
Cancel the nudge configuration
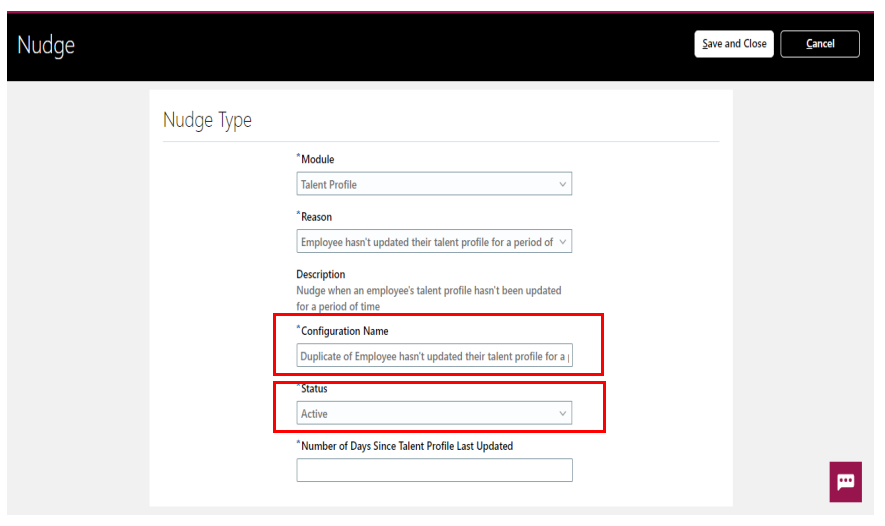click(x=820, y=44)
